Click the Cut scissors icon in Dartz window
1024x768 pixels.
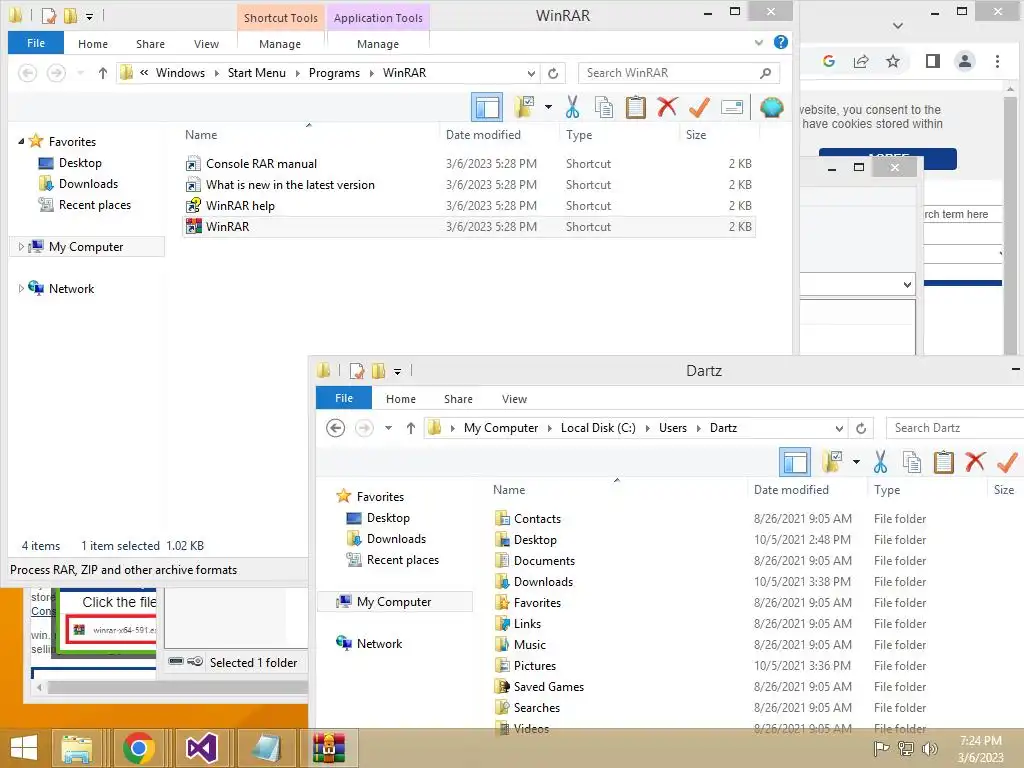(x=880, y=462)
